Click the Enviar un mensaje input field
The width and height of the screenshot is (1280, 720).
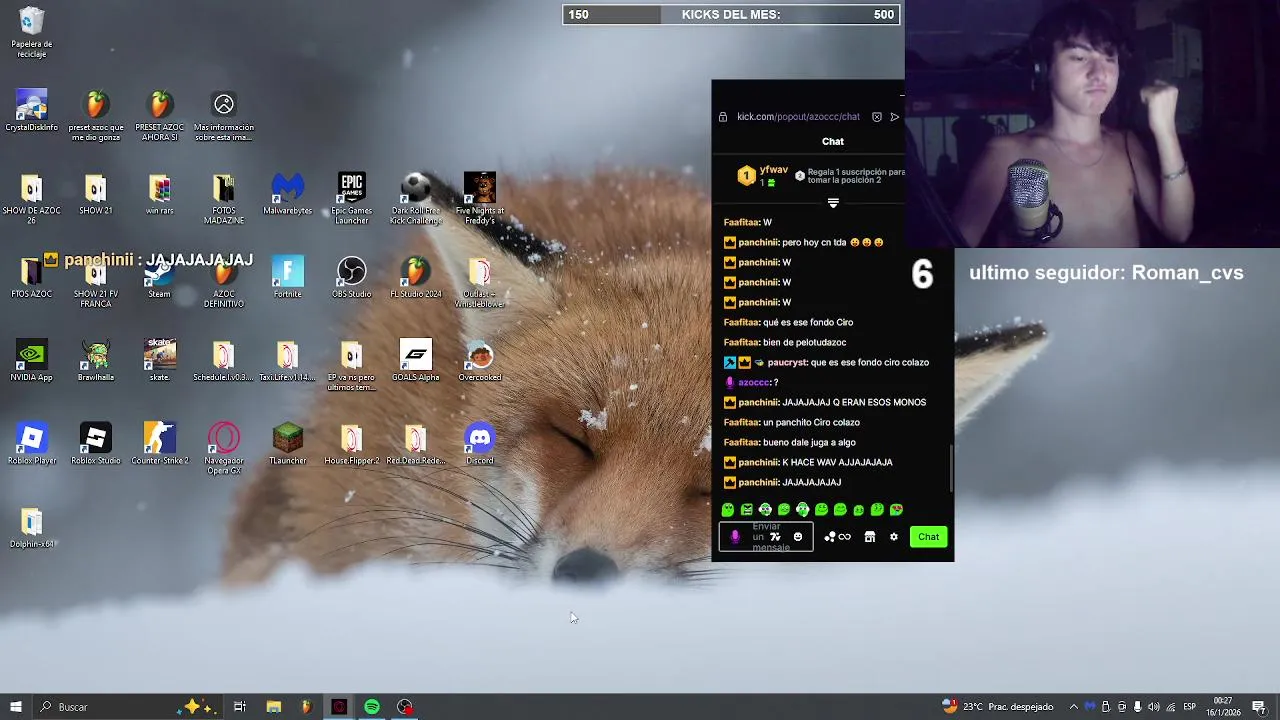click(766, 537)
